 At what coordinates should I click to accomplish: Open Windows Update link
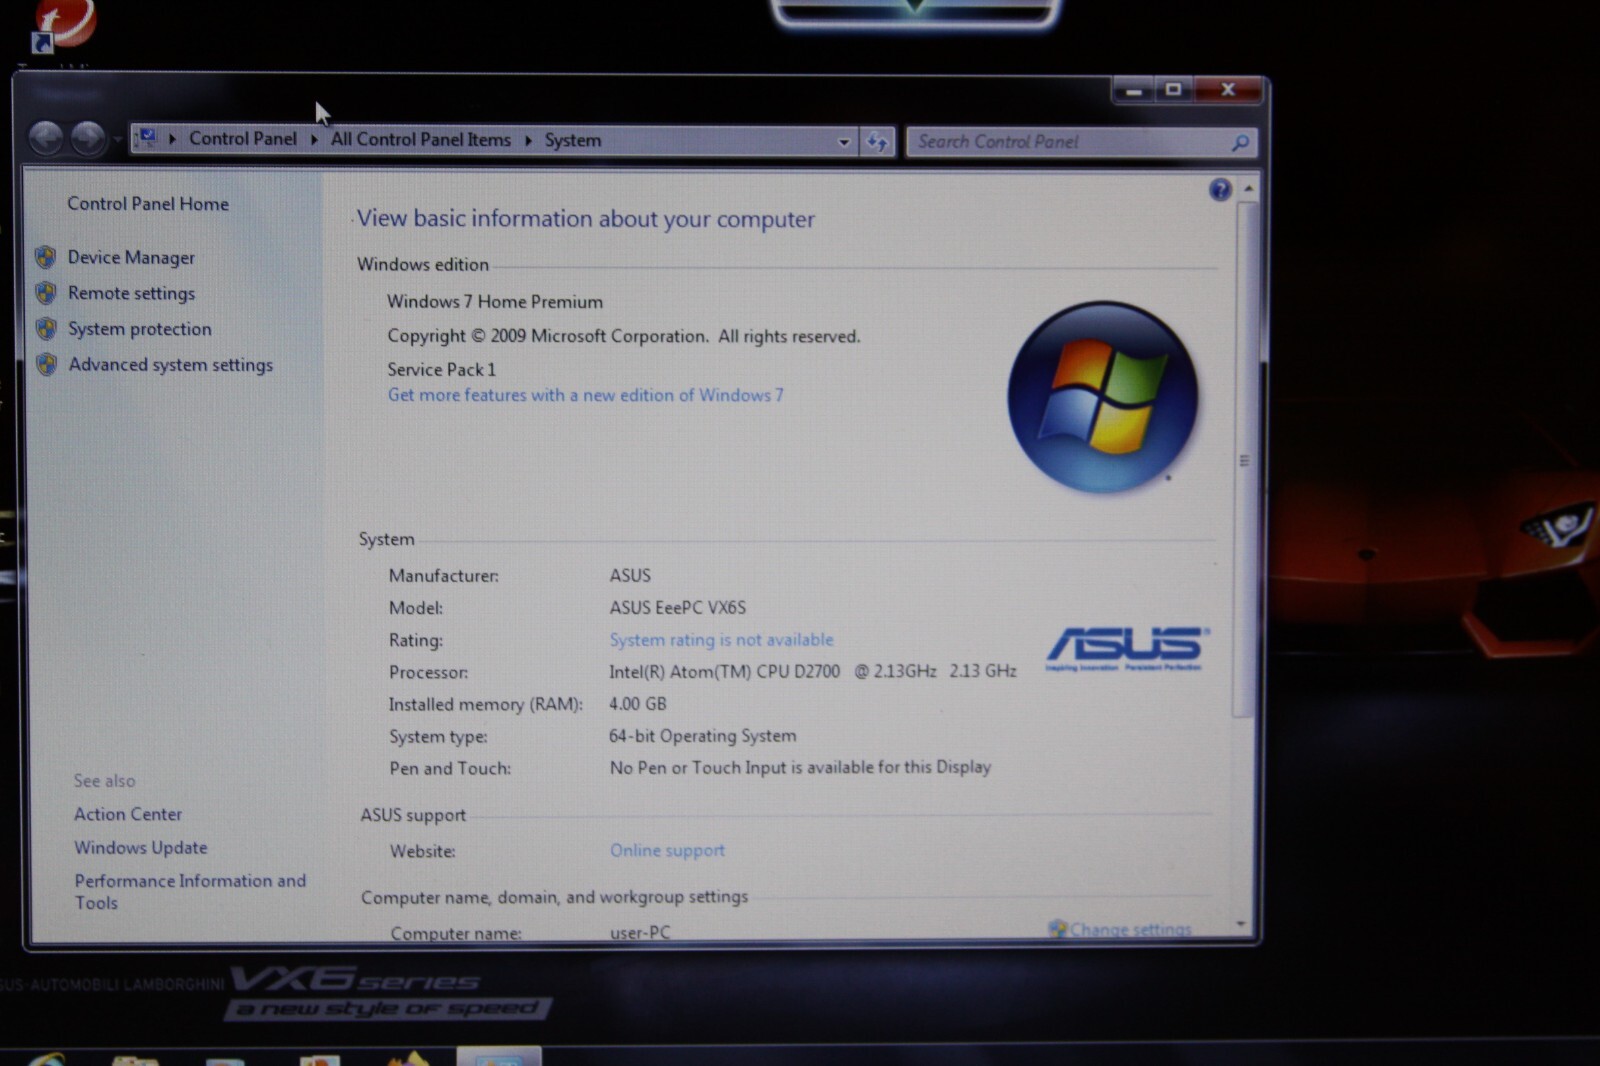click(x=141, y=847)
